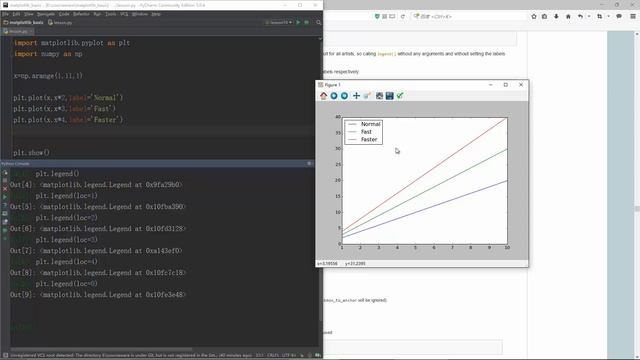Click the Out[9] console output line

98,294
